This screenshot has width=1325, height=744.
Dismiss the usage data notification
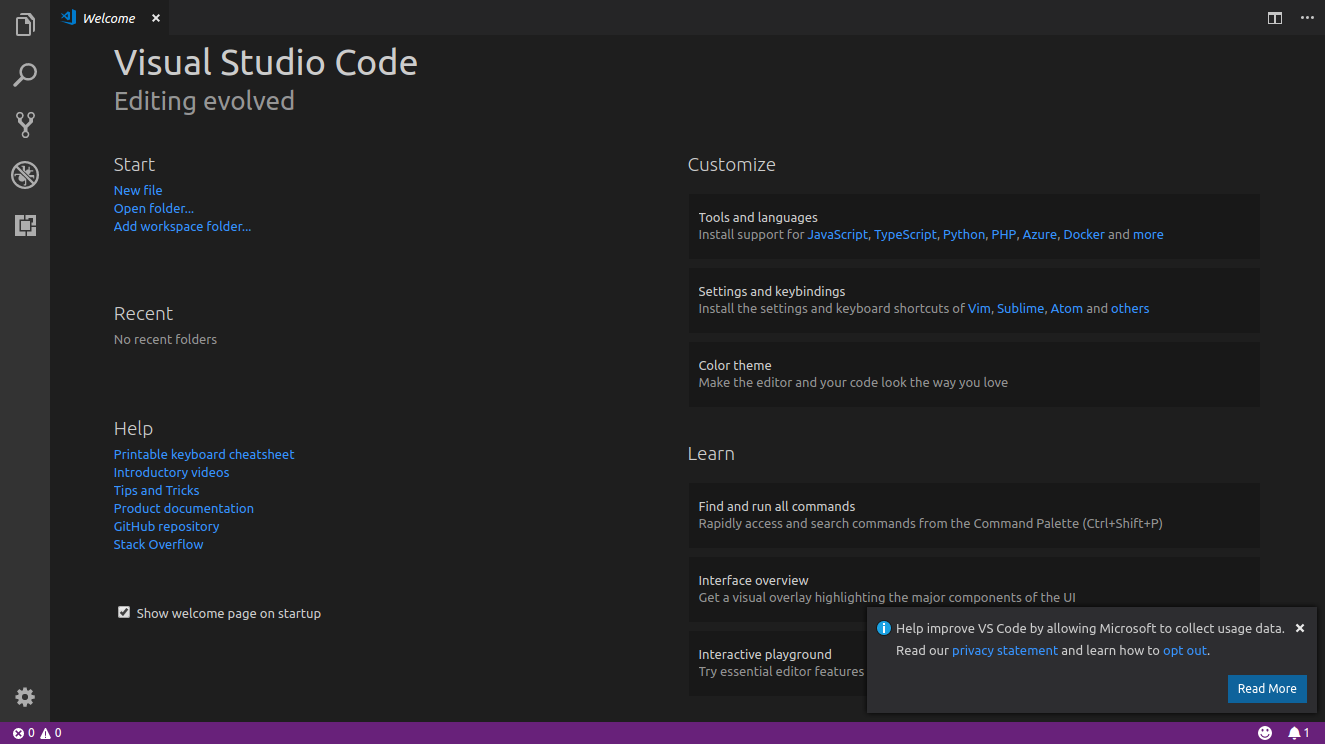point(1299,627)
